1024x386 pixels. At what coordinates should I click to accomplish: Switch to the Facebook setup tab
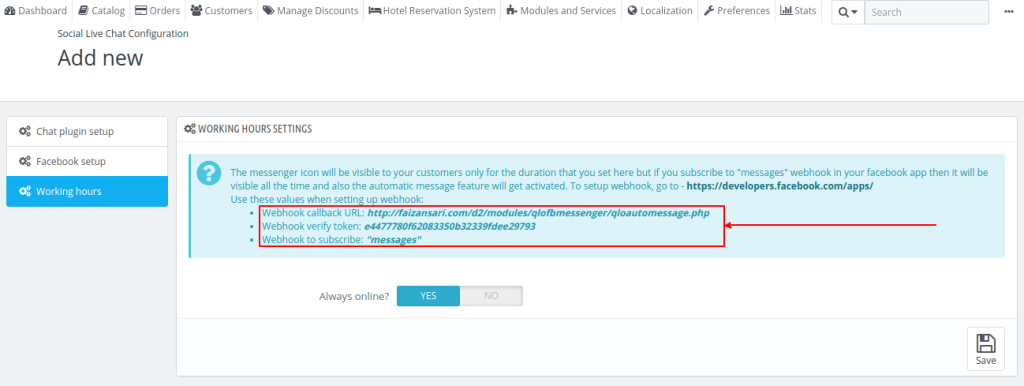(x=87, y=161)
